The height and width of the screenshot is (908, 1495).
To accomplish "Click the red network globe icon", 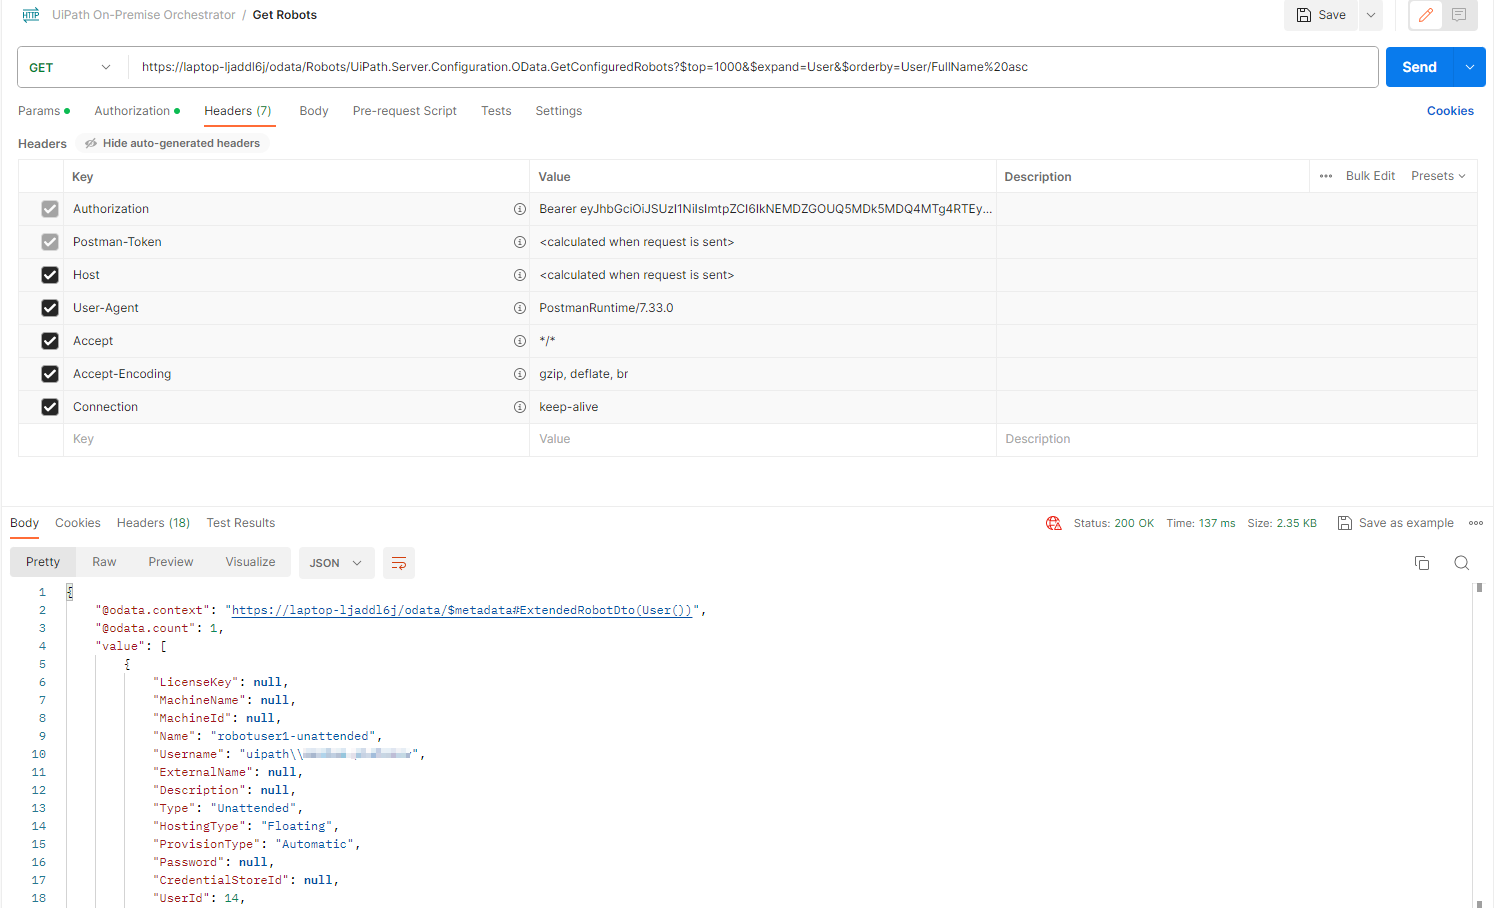I will tap(1054, 523).
